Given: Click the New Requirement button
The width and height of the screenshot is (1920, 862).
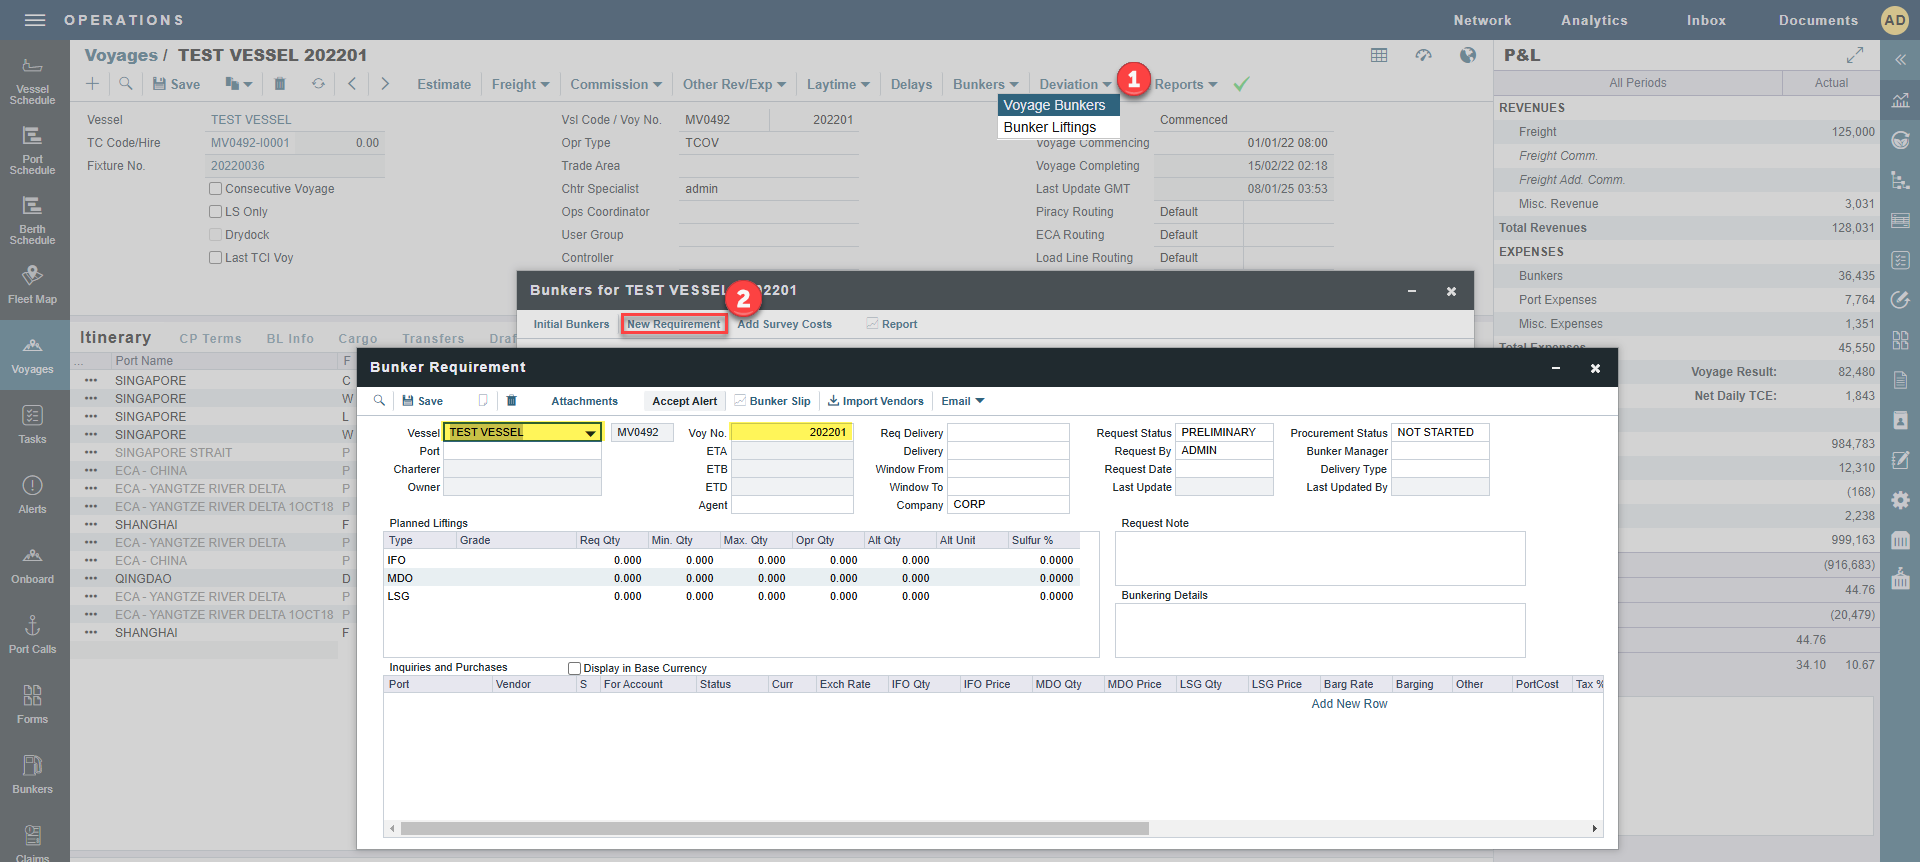Looking at the screenshot, I should (x=673, y=324).
